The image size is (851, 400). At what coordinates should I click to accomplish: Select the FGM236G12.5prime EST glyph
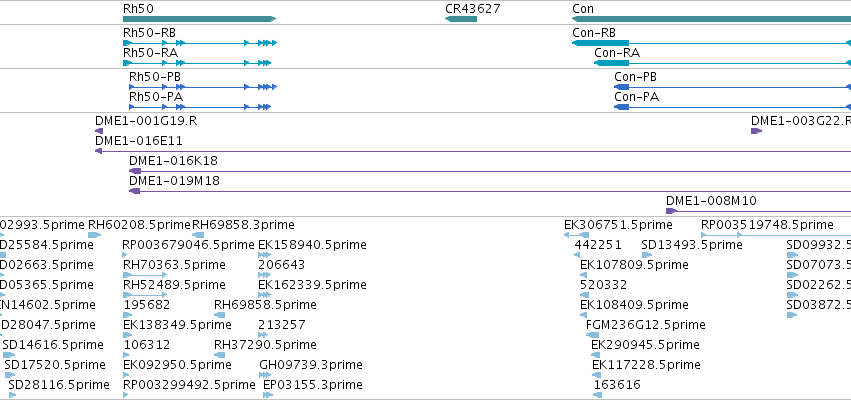(x=593, y=335)
